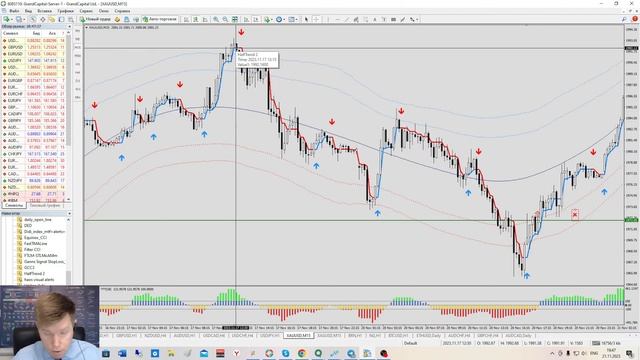Open Microsoft Word from the taskbar
640x360 pixels.
click(122, 353)
